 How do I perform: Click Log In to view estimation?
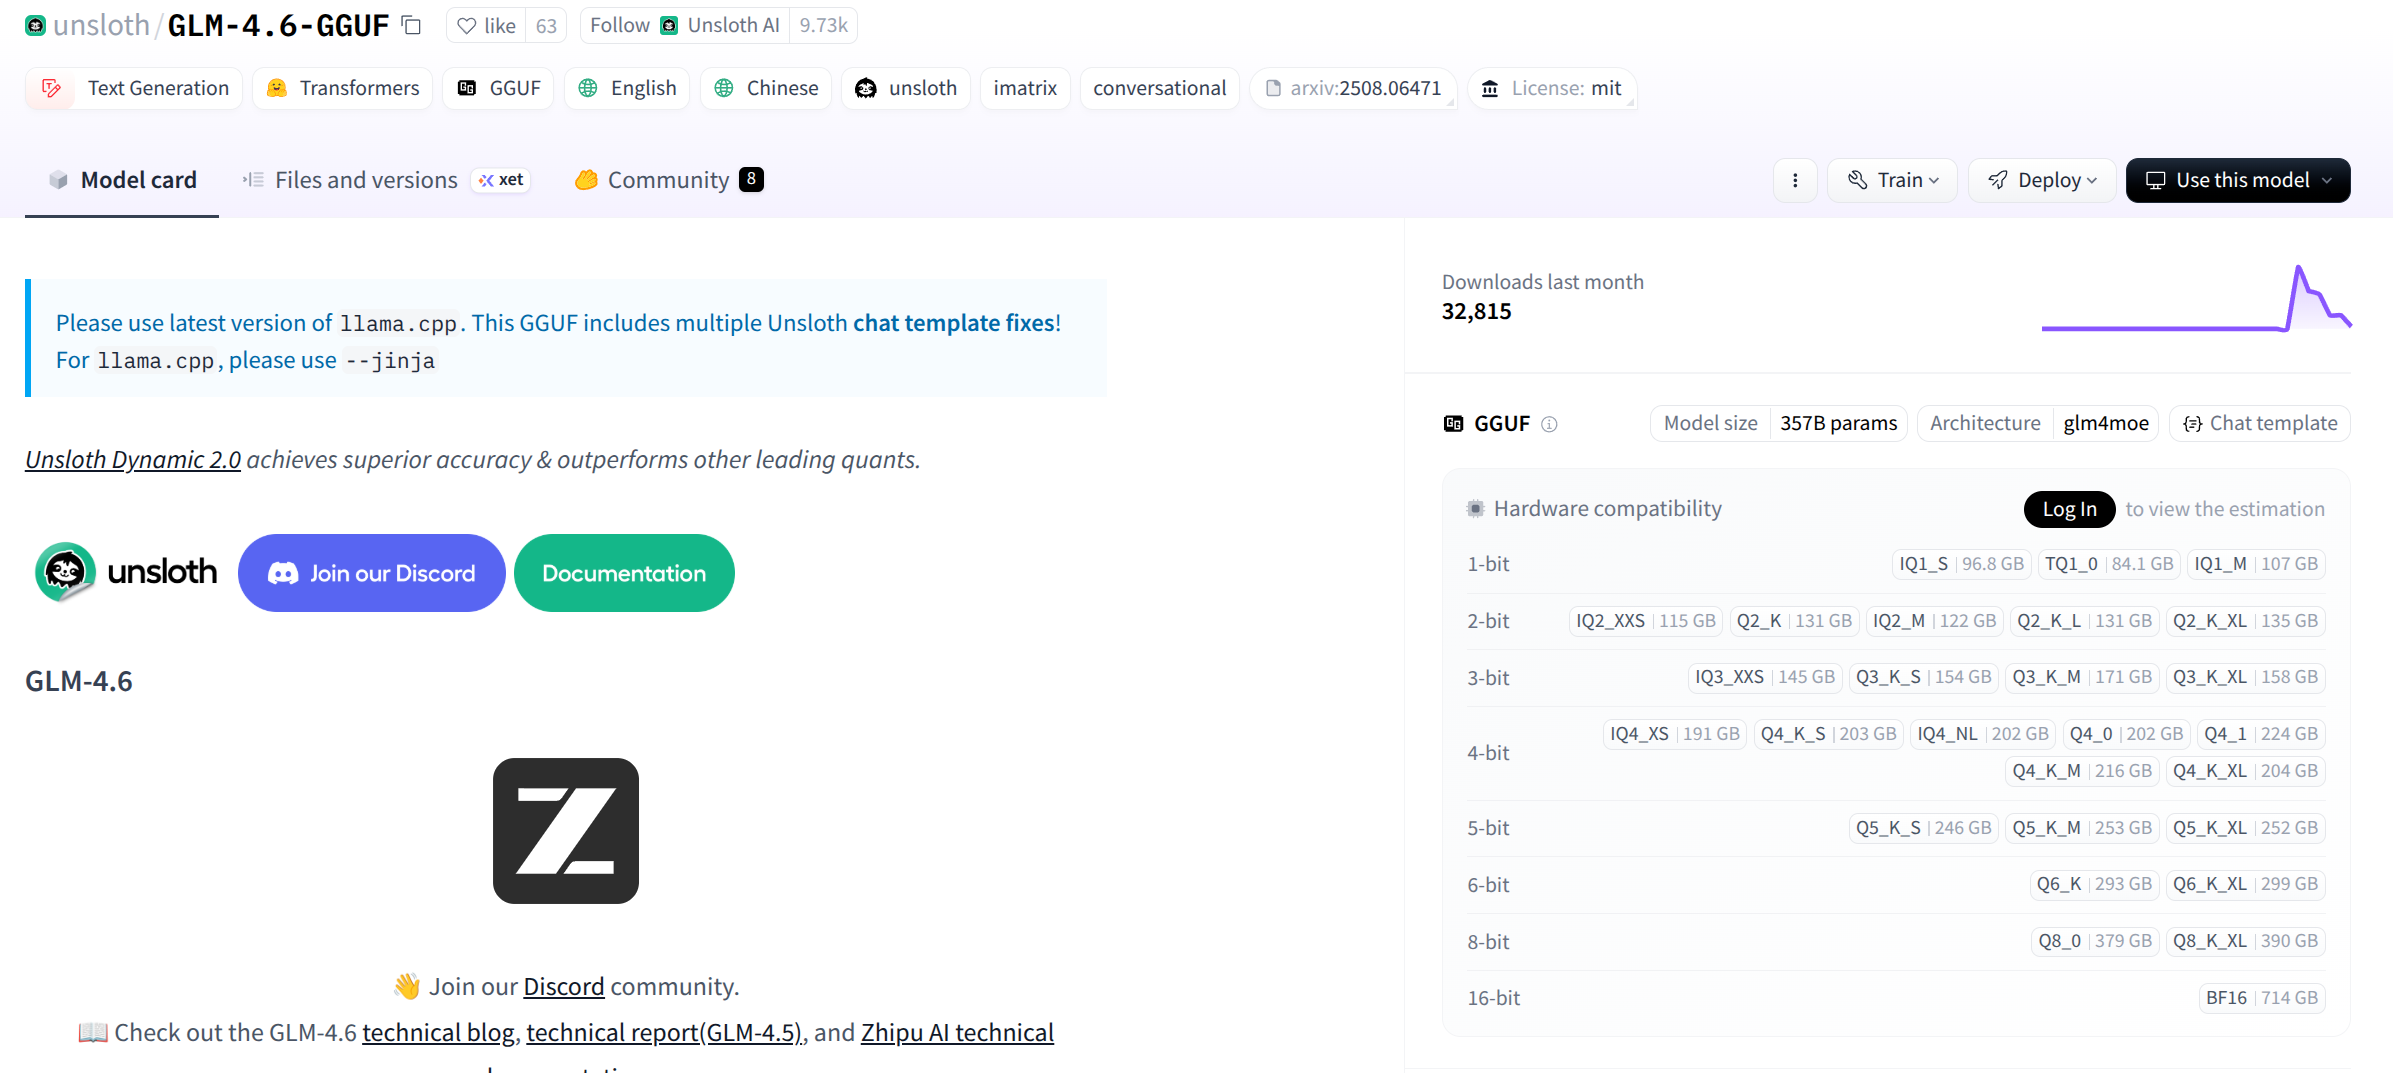pyautogui.click(x=2070, y=509)
